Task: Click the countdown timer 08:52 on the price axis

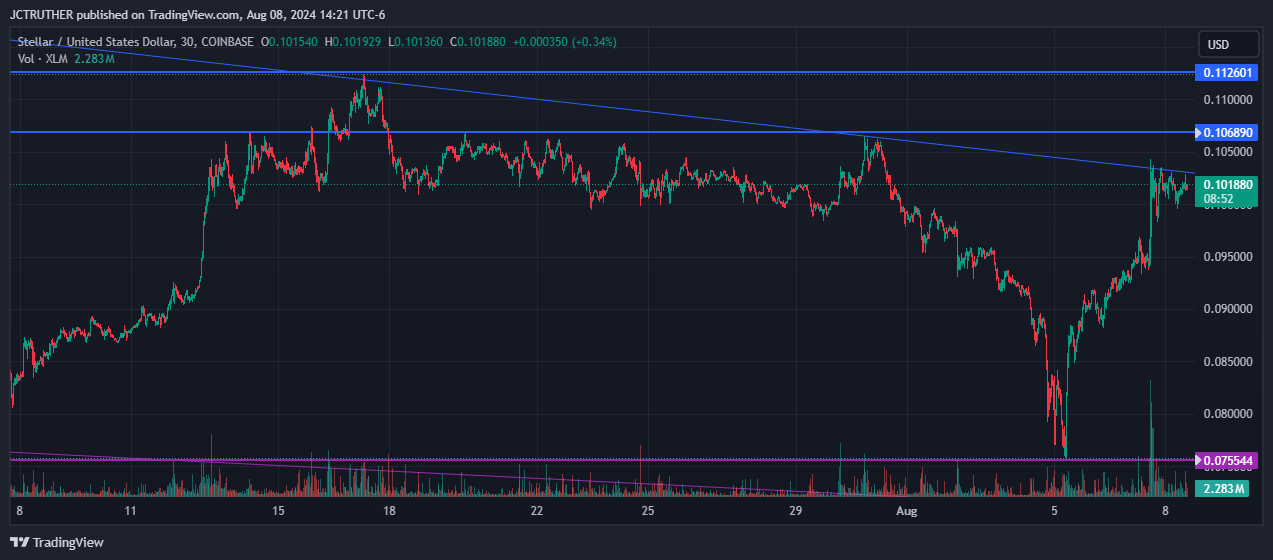Action: point(1218,199)
